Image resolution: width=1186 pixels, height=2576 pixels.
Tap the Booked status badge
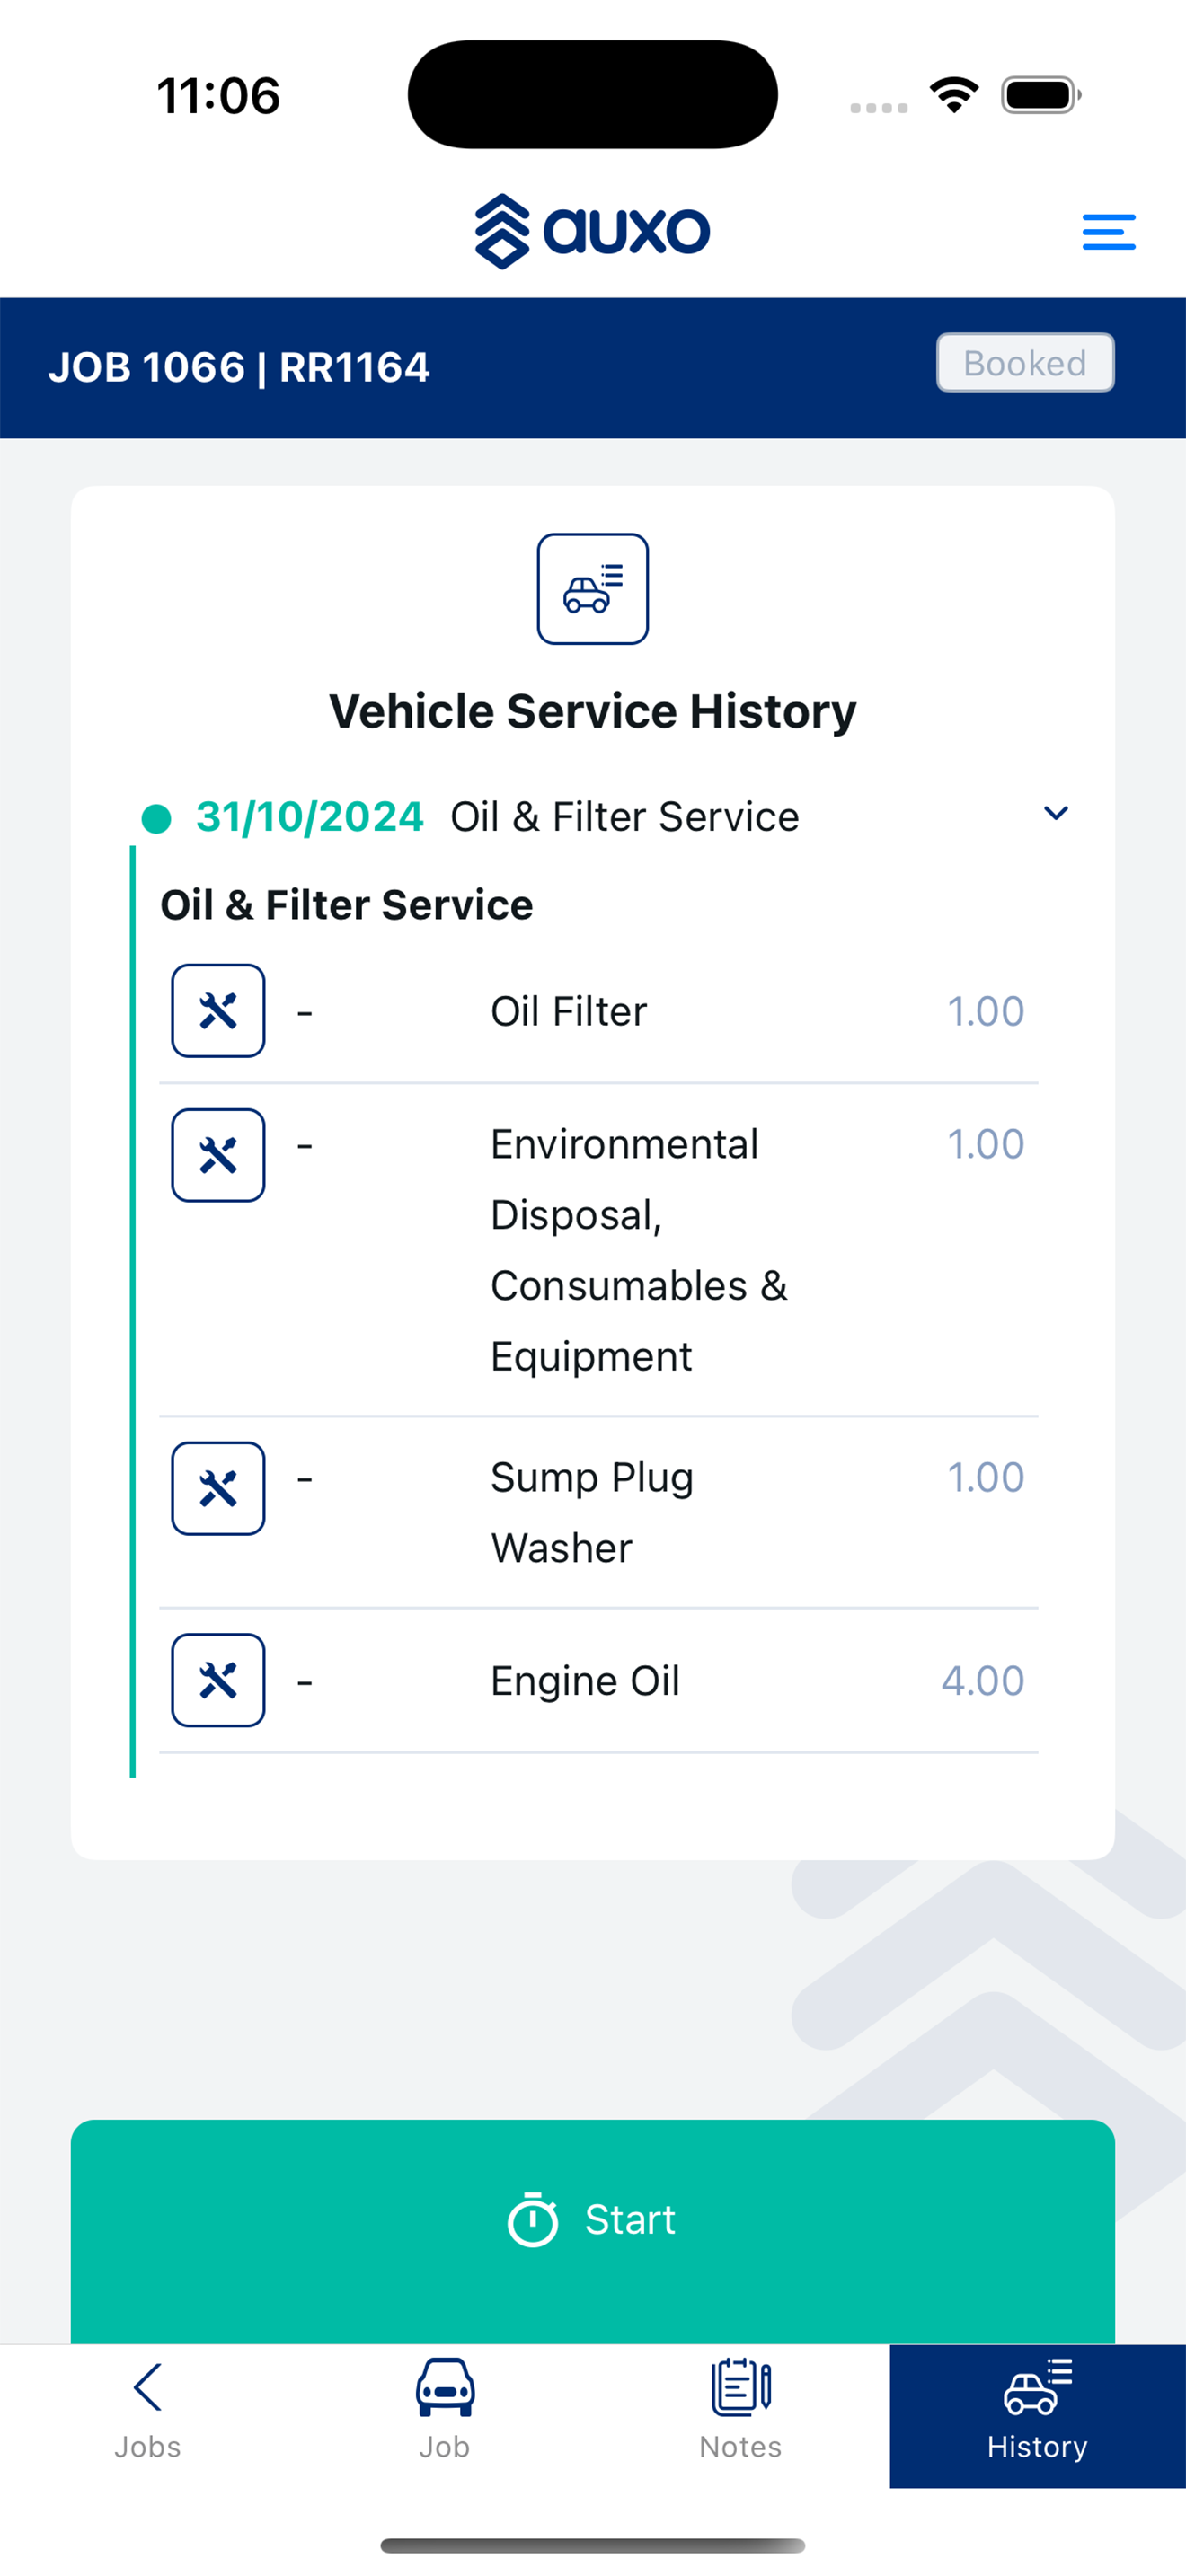tap(1025, 363)
